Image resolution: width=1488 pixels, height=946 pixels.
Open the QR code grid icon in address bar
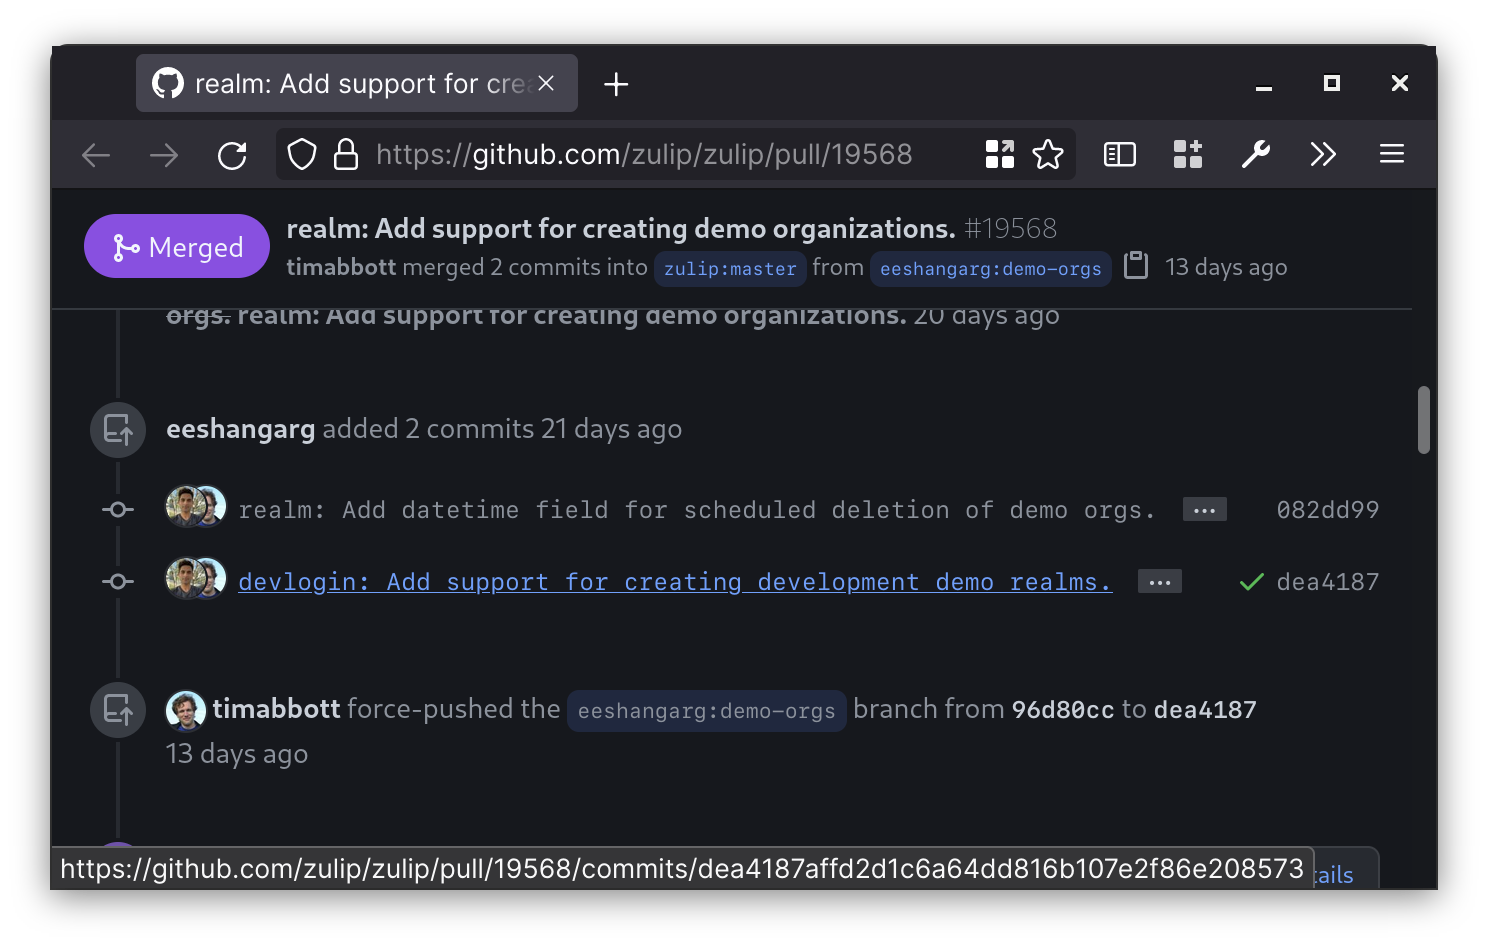click(1000, 154)
